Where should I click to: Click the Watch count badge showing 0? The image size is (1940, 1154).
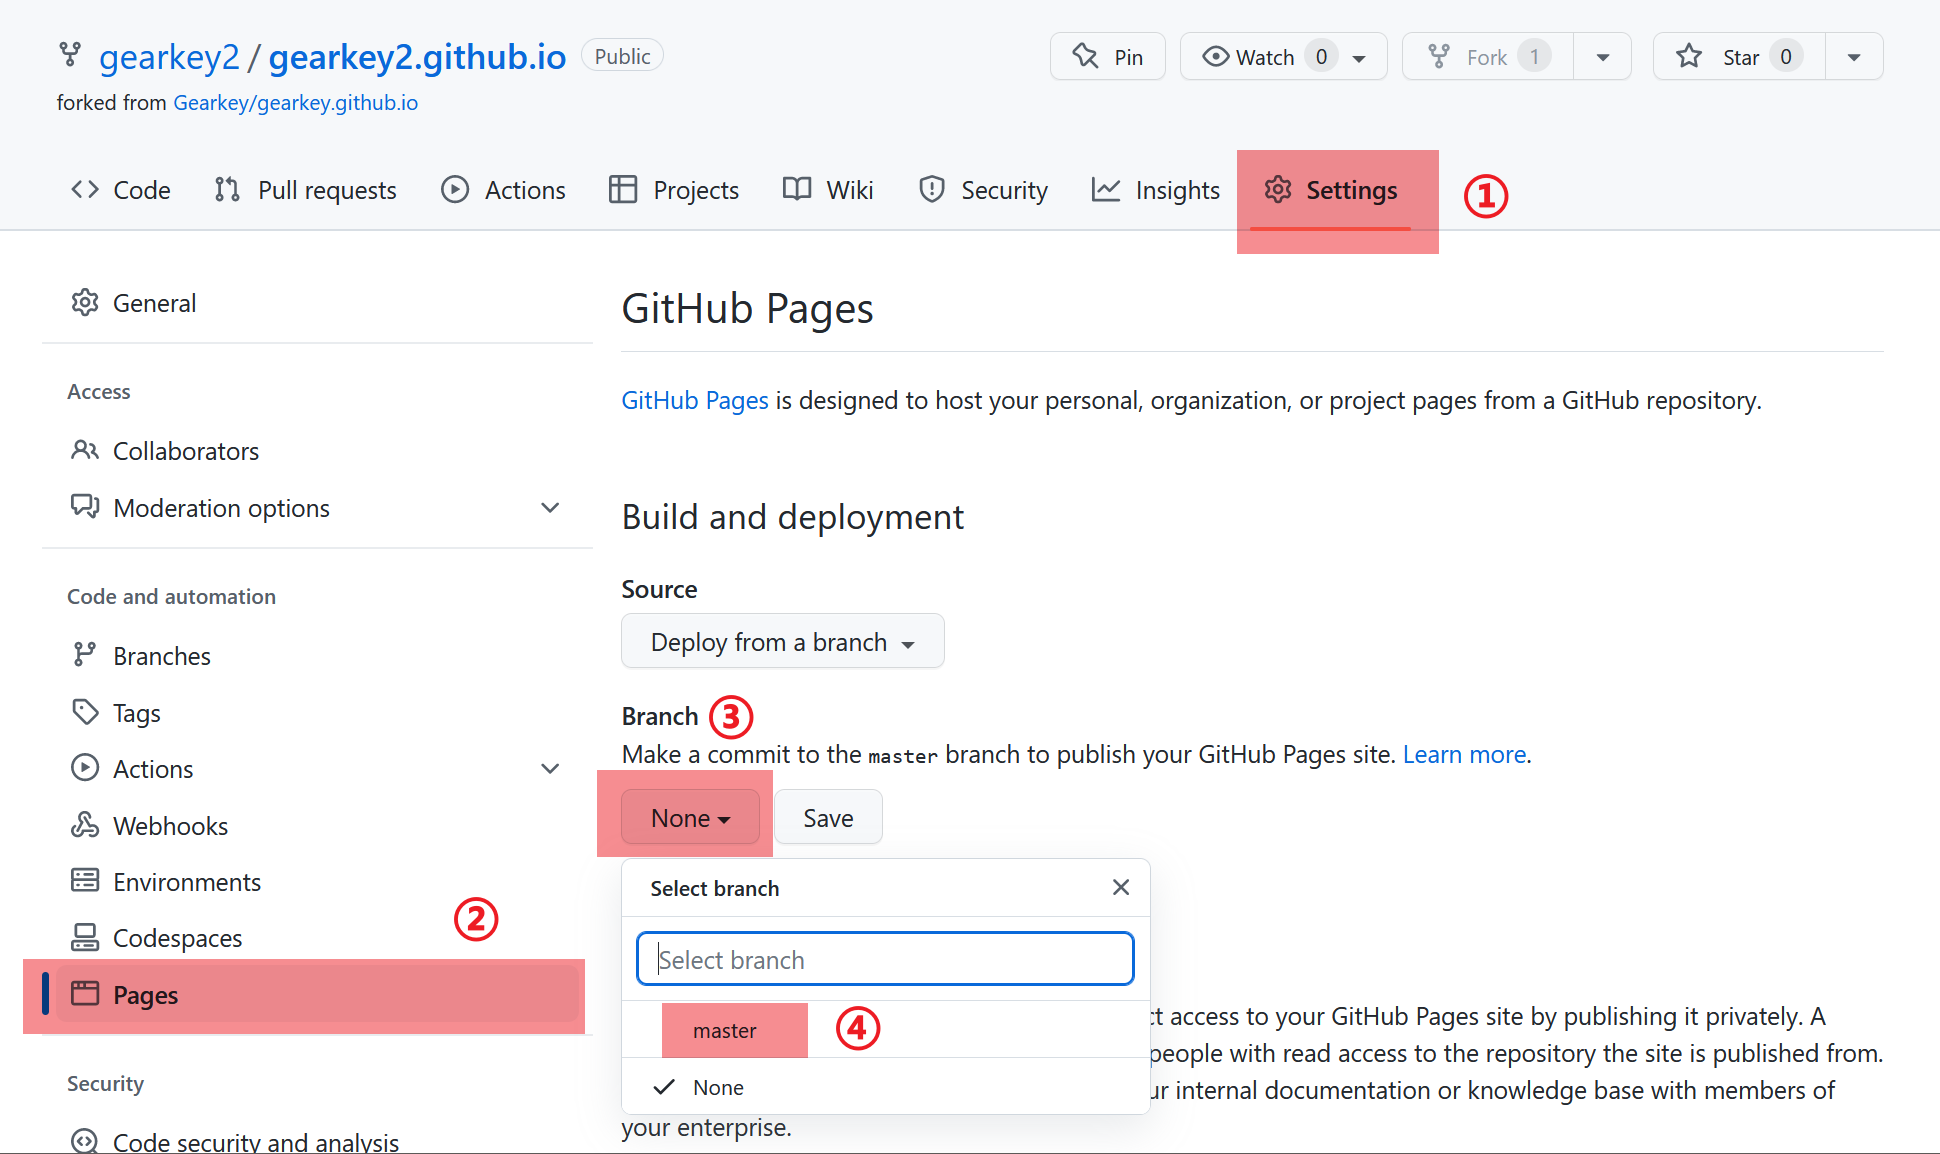[1321, 56]
